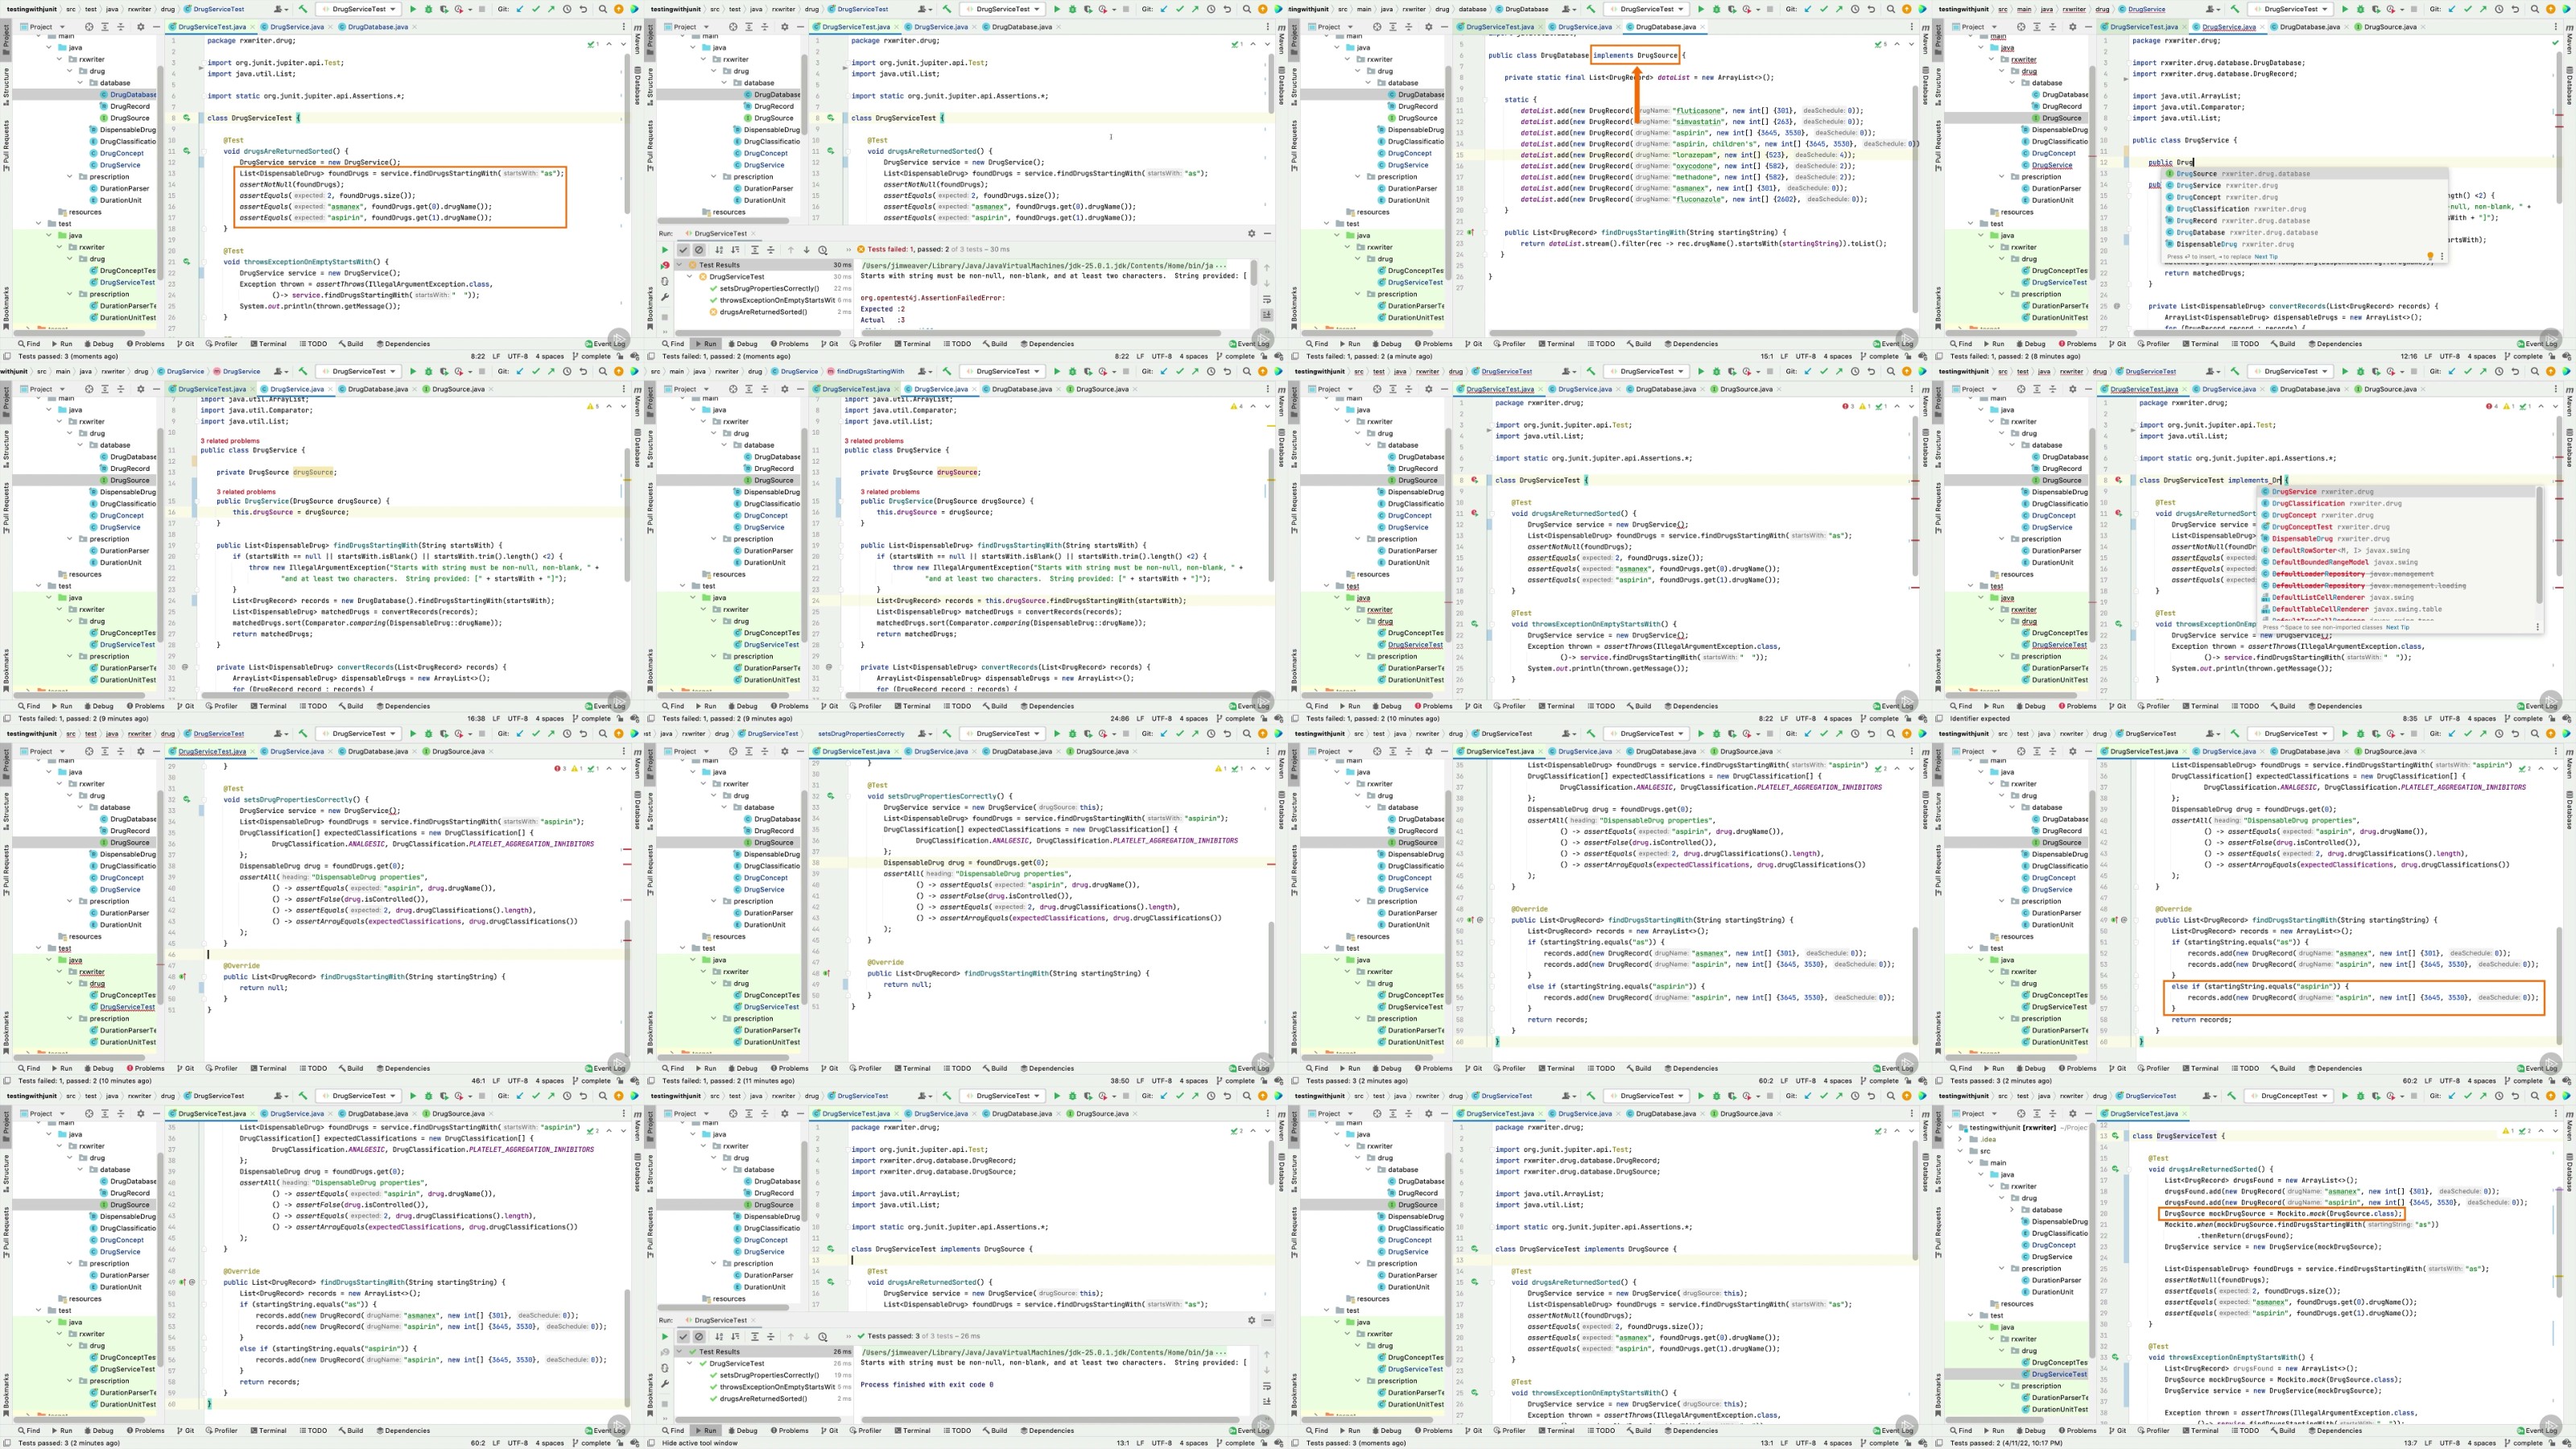This screenshot has height=1449, width=2576.
Task: Toggle show ignored tests in the passed-run toolbar
Action: [699, 1337]
